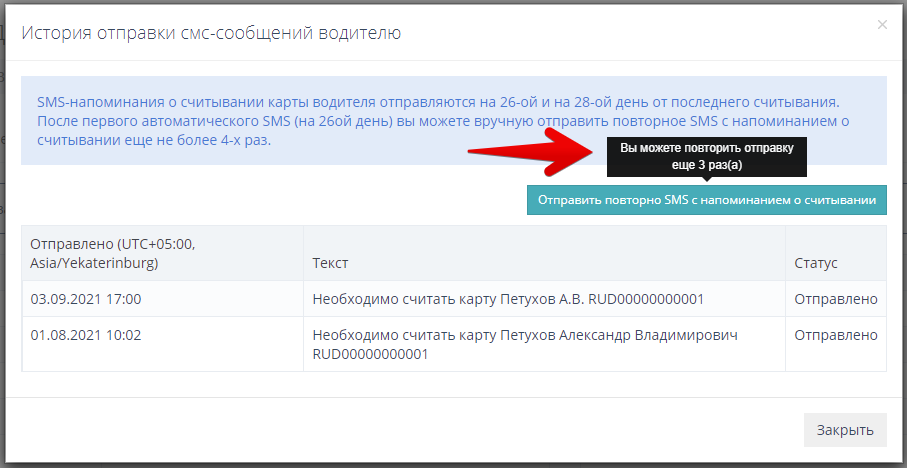Image resolution: width=907 pixels, height=468 pixels.
Task: Click the resend SMS reminder button
Action: 707,200
